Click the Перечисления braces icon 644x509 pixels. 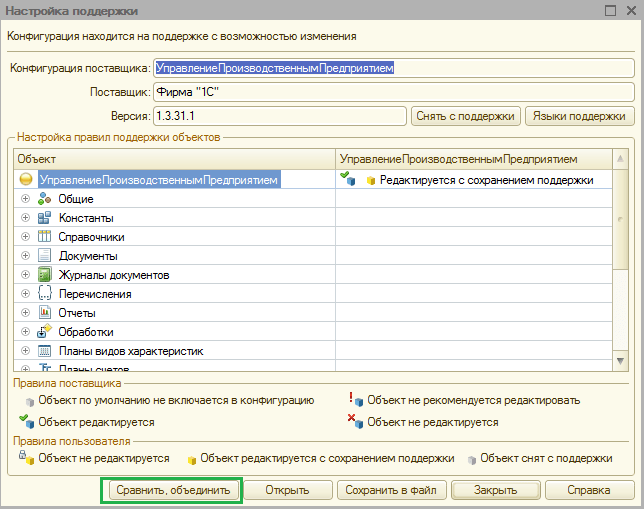(44, 293)
